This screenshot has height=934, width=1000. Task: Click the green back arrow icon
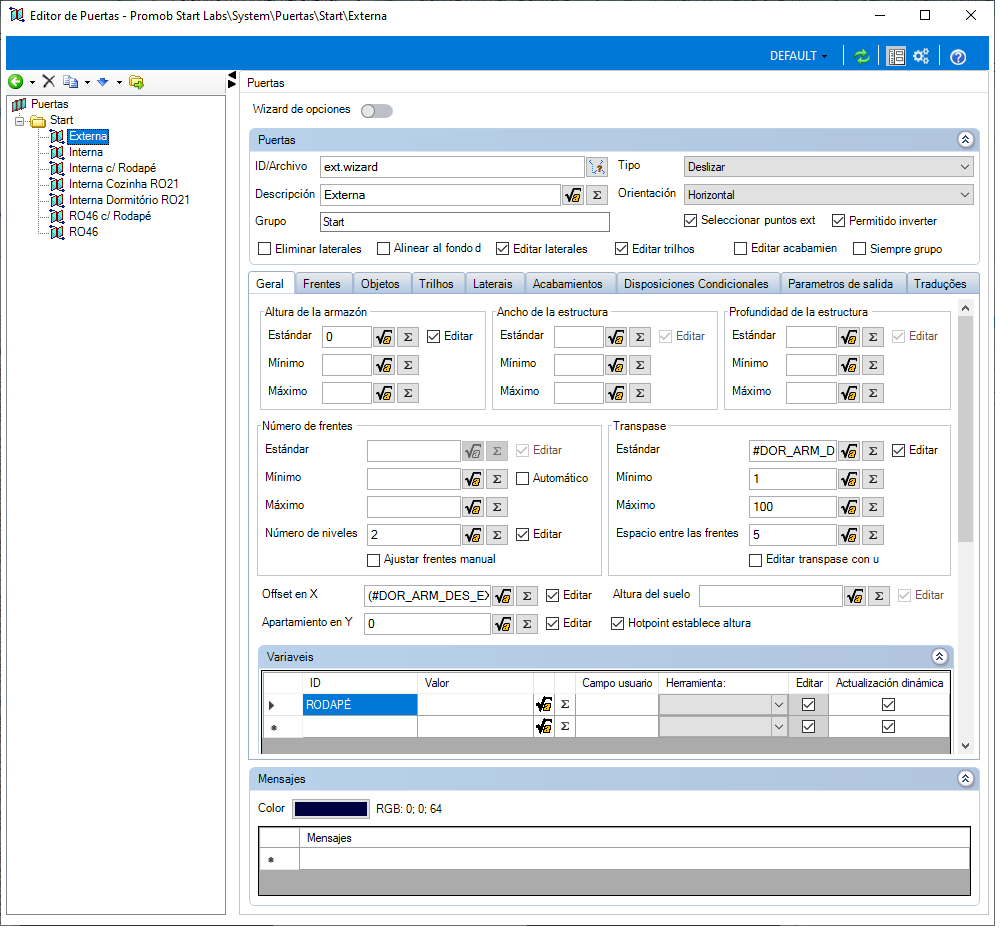click(15, 82)
